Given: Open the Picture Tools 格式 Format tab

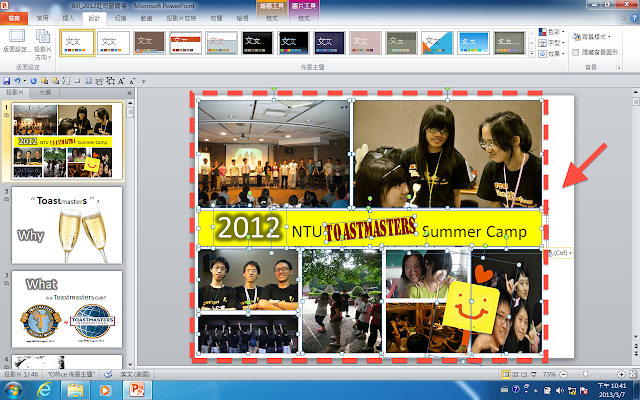Looking at the screenshot, I should point(304,18).
